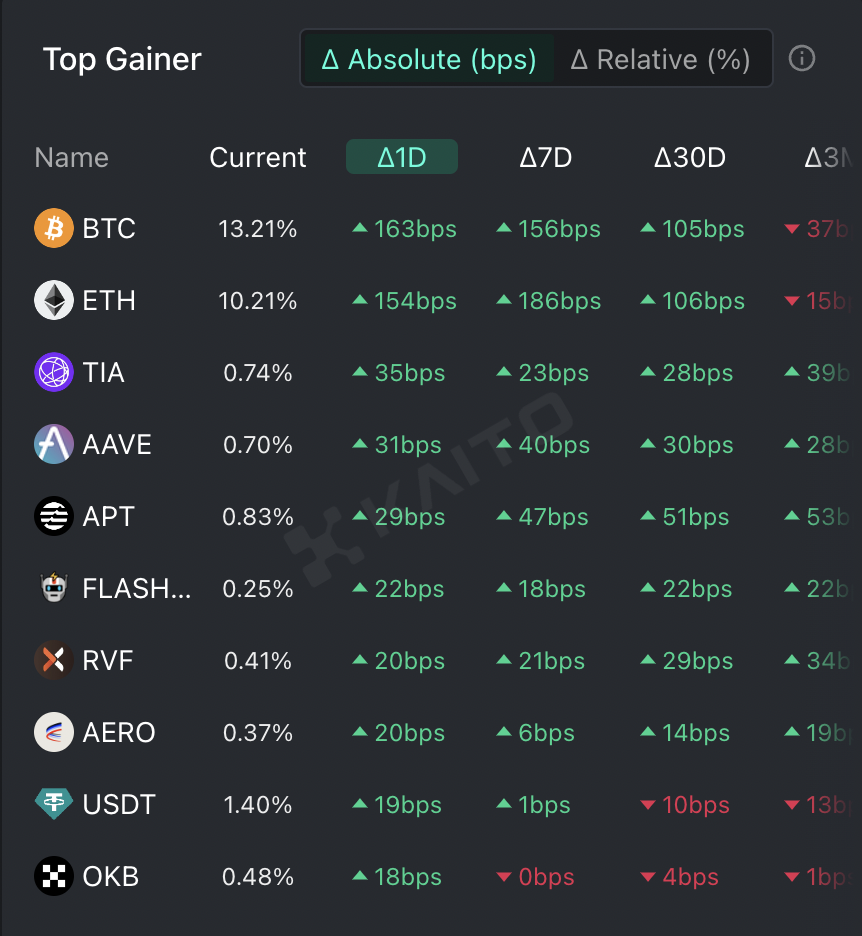
Task: Open the BTC row name
Action: point(109,229)
